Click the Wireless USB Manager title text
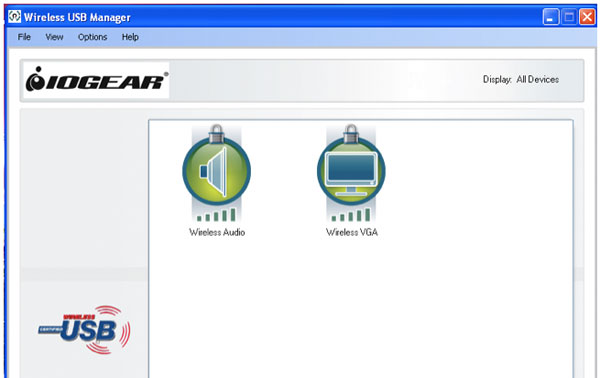 tap(77, 18)
